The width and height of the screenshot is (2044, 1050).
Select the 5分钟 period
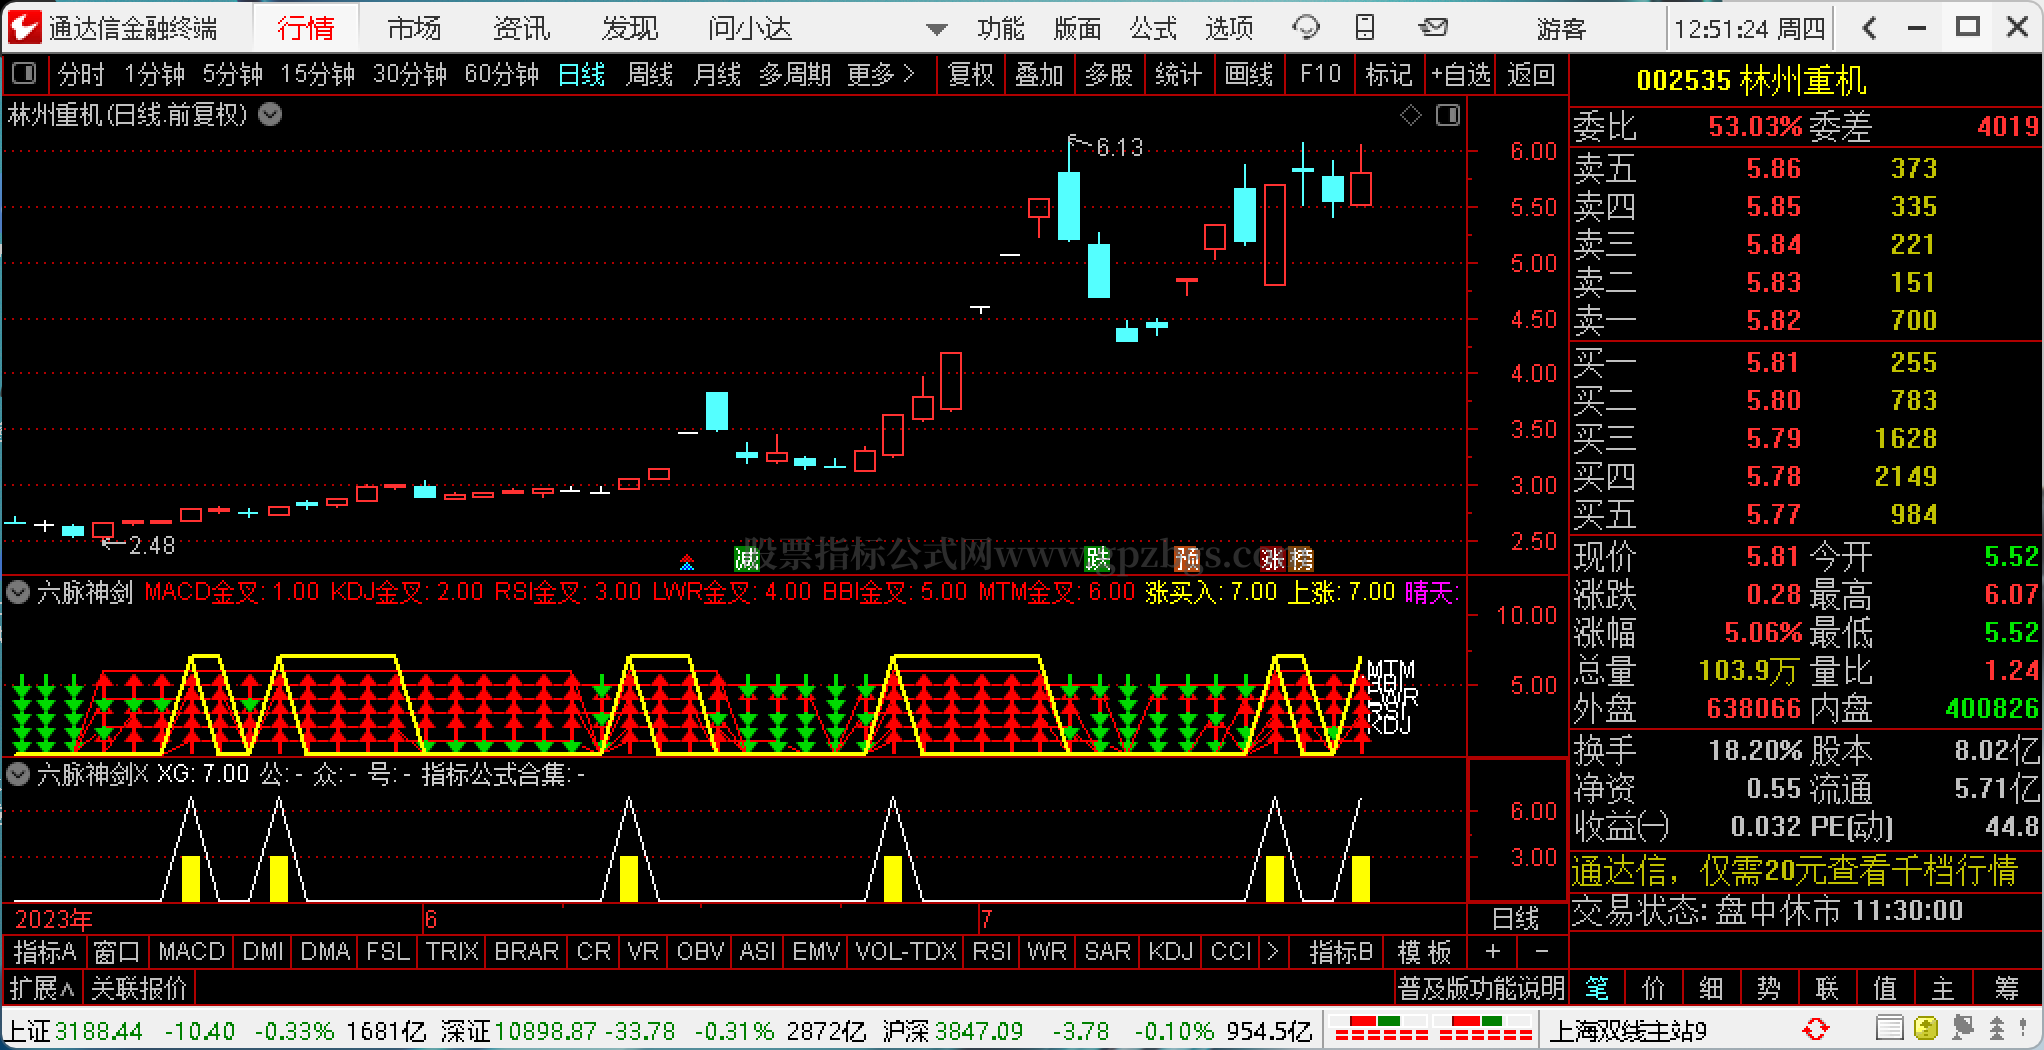point(232,74)
